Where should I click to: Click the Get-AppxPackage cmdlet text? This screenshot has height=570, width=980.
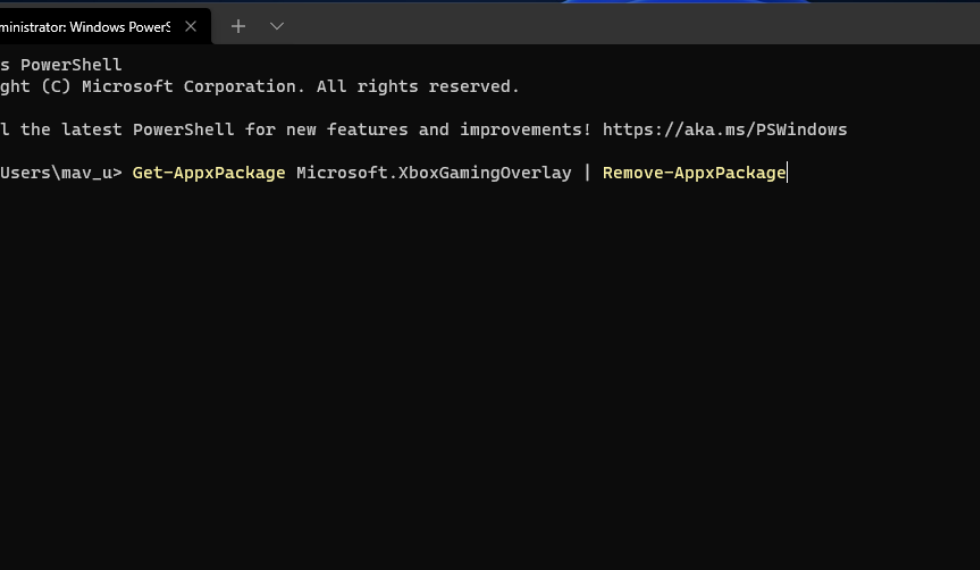[x=208, y=173]
